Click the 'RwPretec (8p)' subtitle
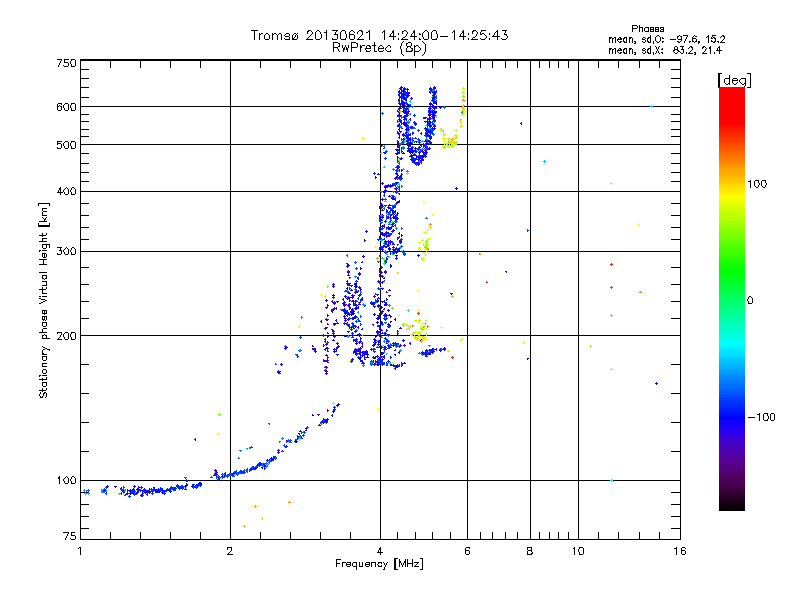 coord(379,48)
